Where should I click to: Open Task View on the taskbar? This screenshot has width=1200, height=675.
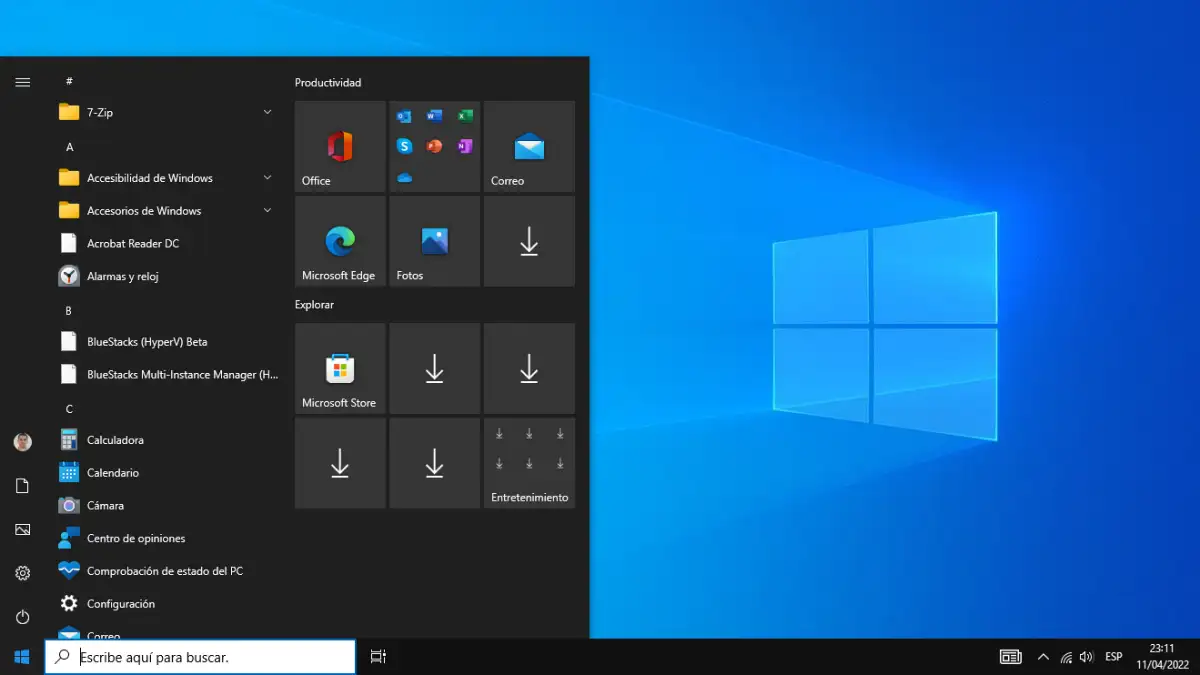[378, 657]
